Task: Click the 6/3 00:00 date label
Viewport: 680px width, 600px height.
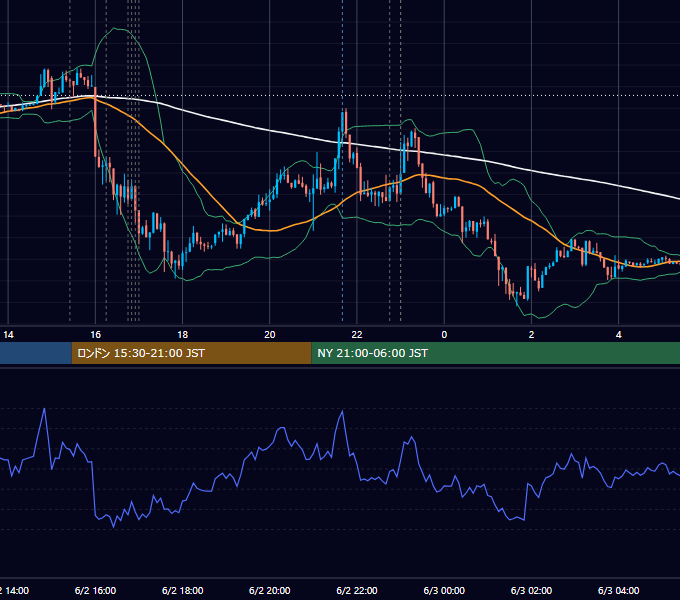Action: click(x=444, y=590)
